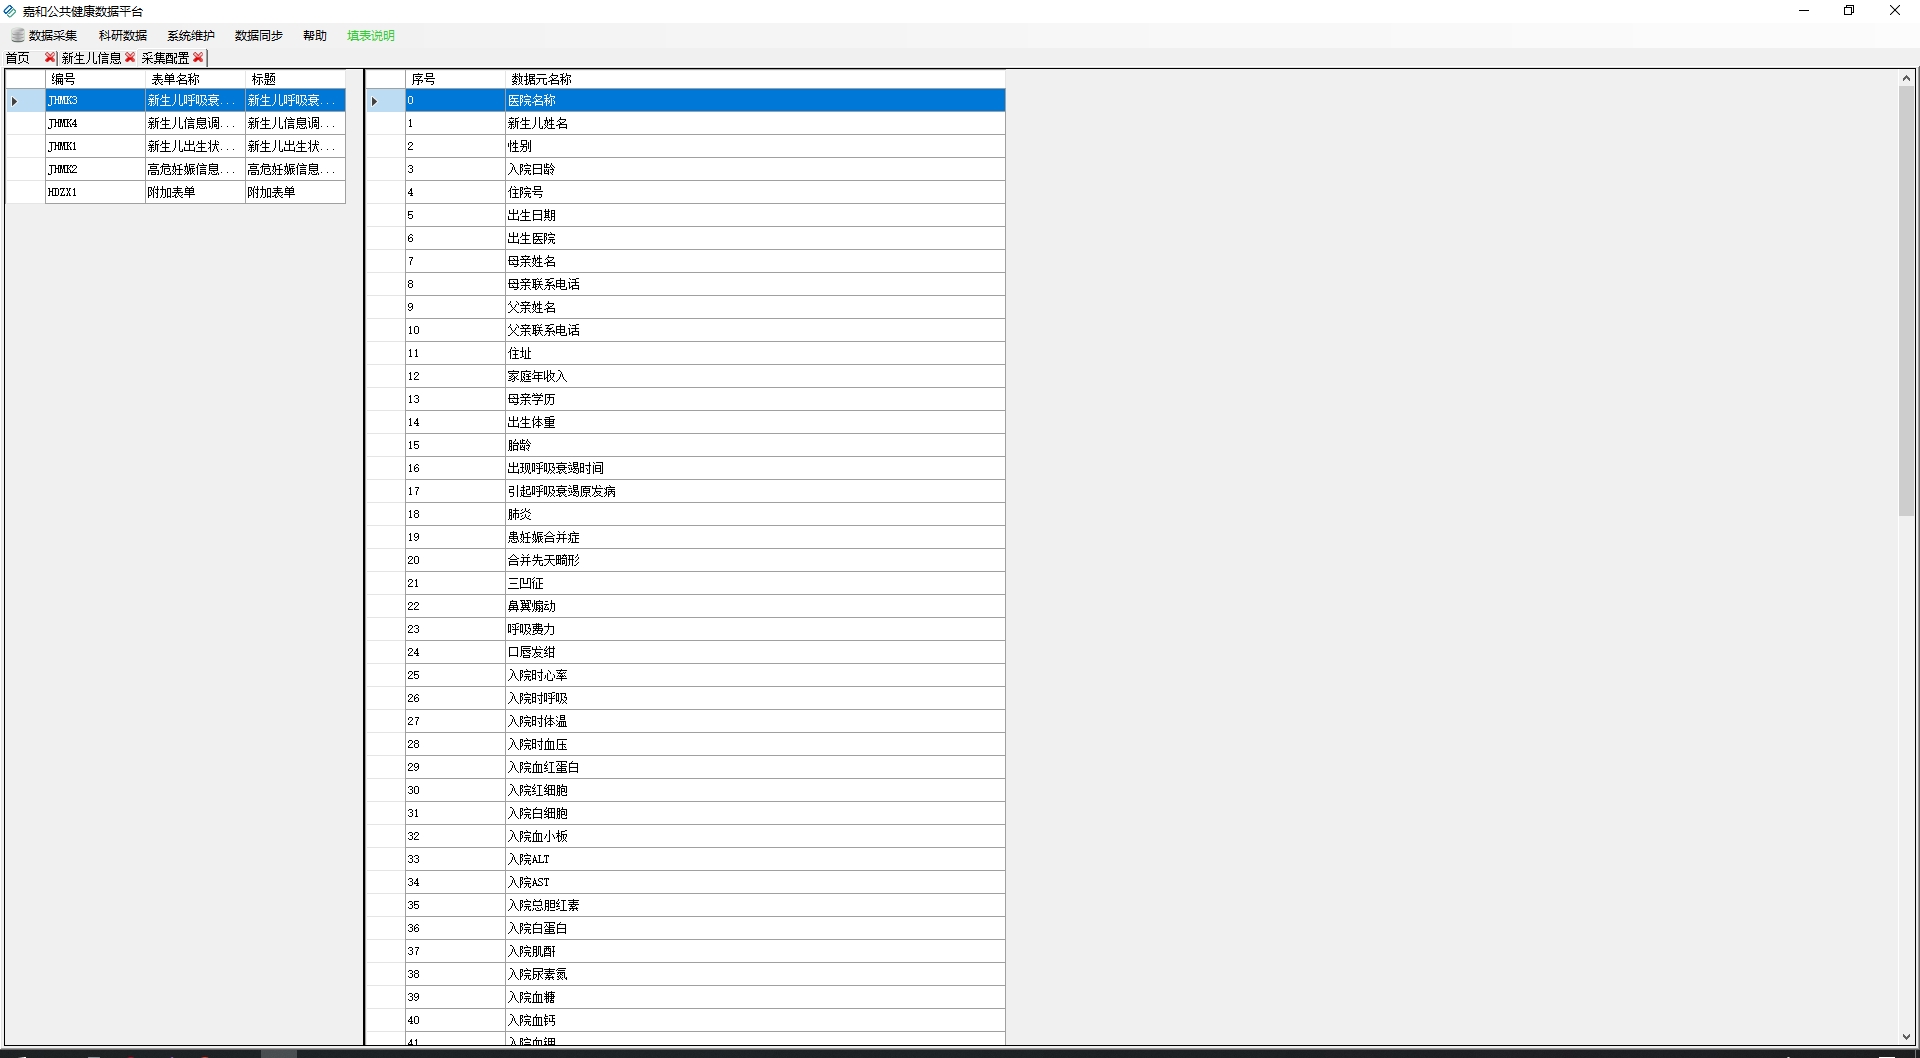Click the 表单名称 column header
The image size is (1920, 1058).
(195, 79)
